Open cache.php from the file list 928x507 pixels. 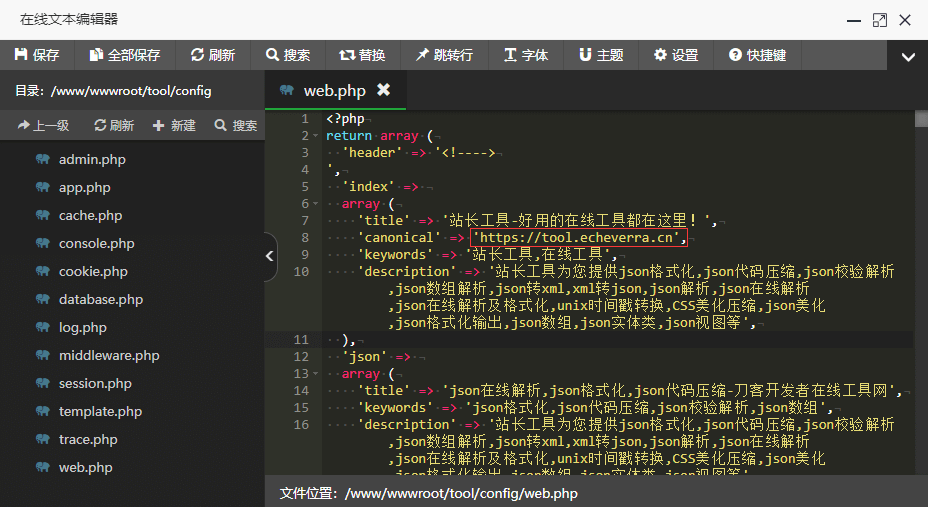(90, 215)
